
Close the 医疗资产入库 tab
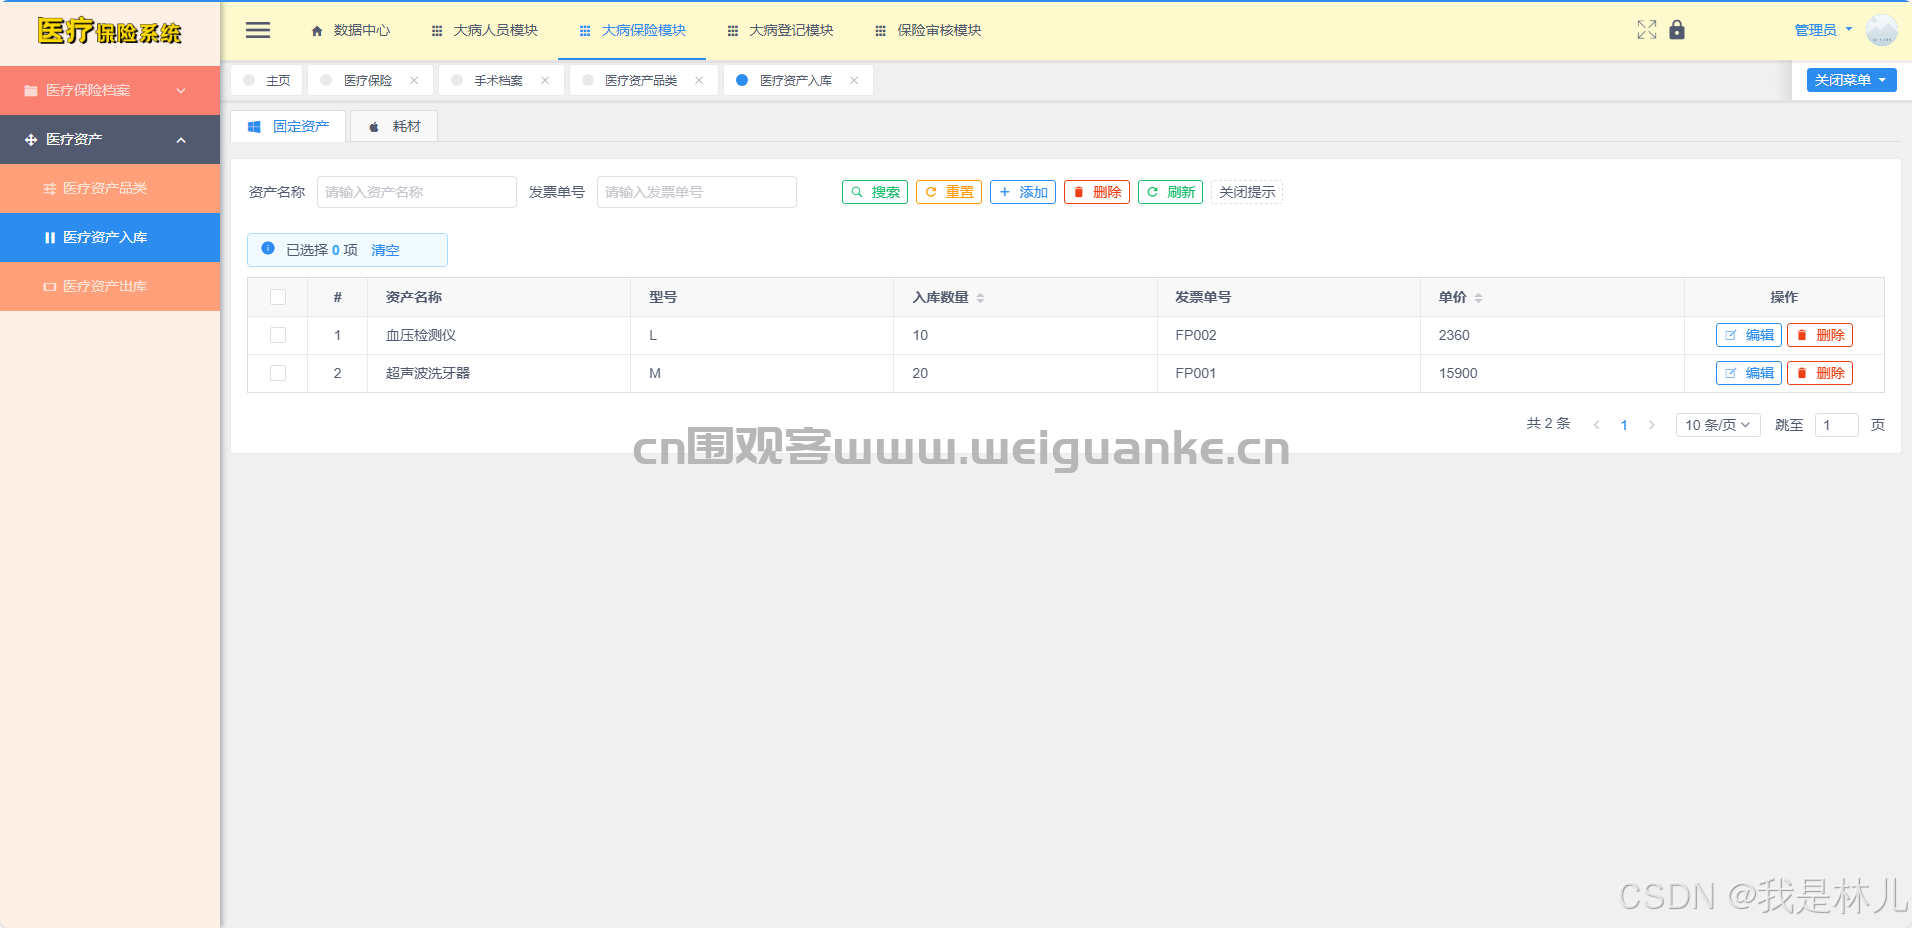pos(854,80)
